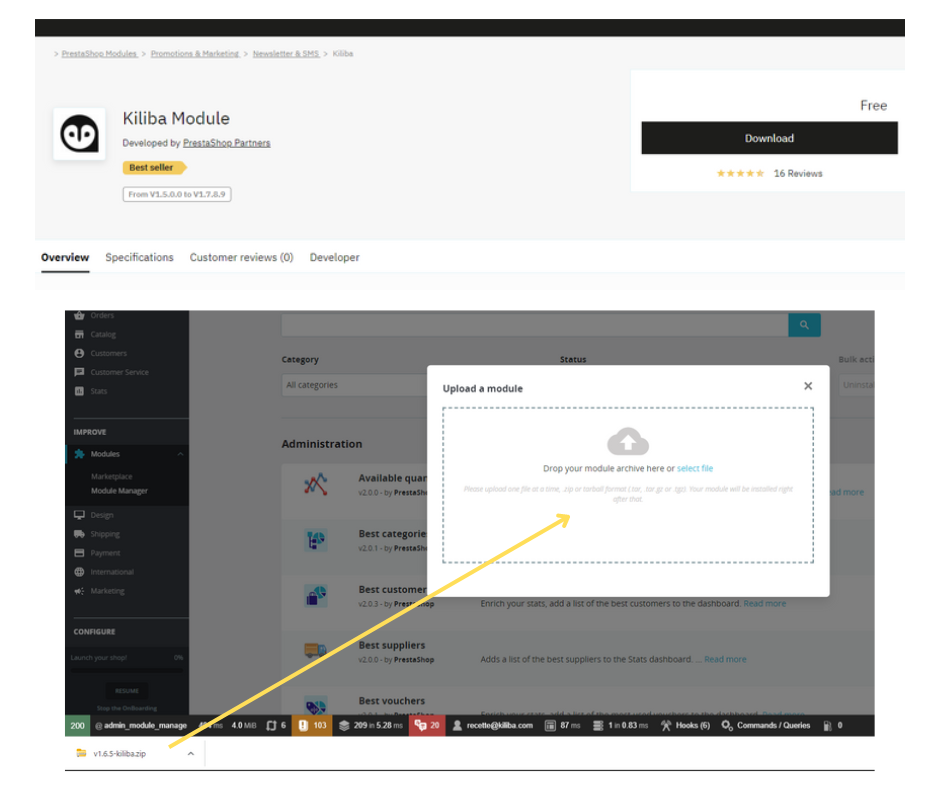Click the orange 103 warnings debug icon
This screenshot has width=940, height=788.
[303, 726]
